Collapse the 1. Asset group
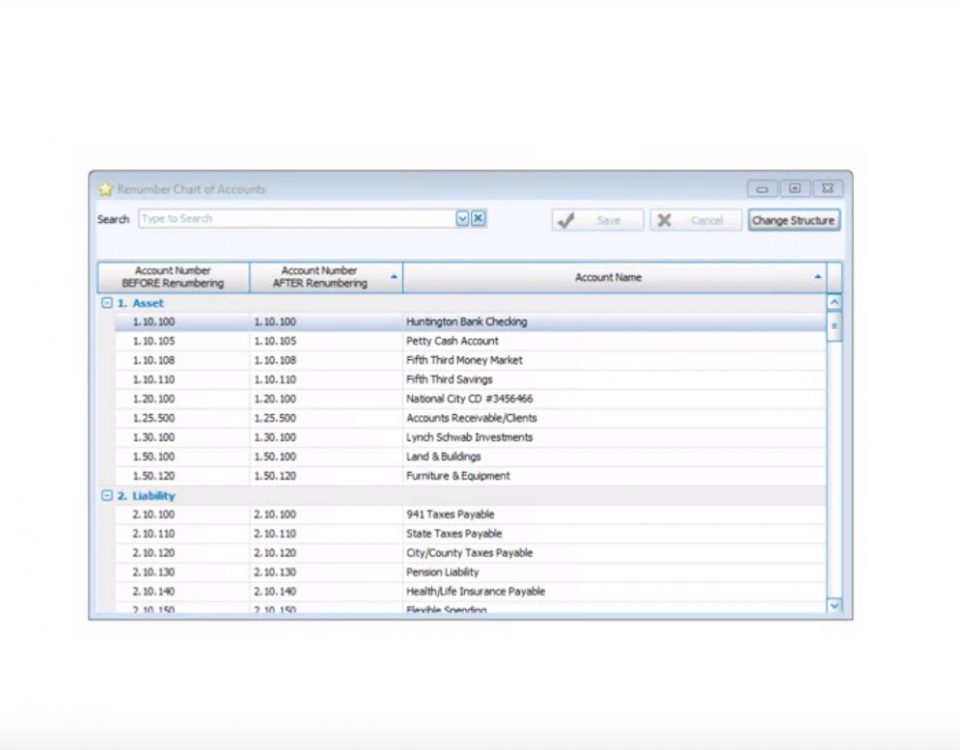Image resolution: width=960 pixels, height=750 pixels. 107,303
